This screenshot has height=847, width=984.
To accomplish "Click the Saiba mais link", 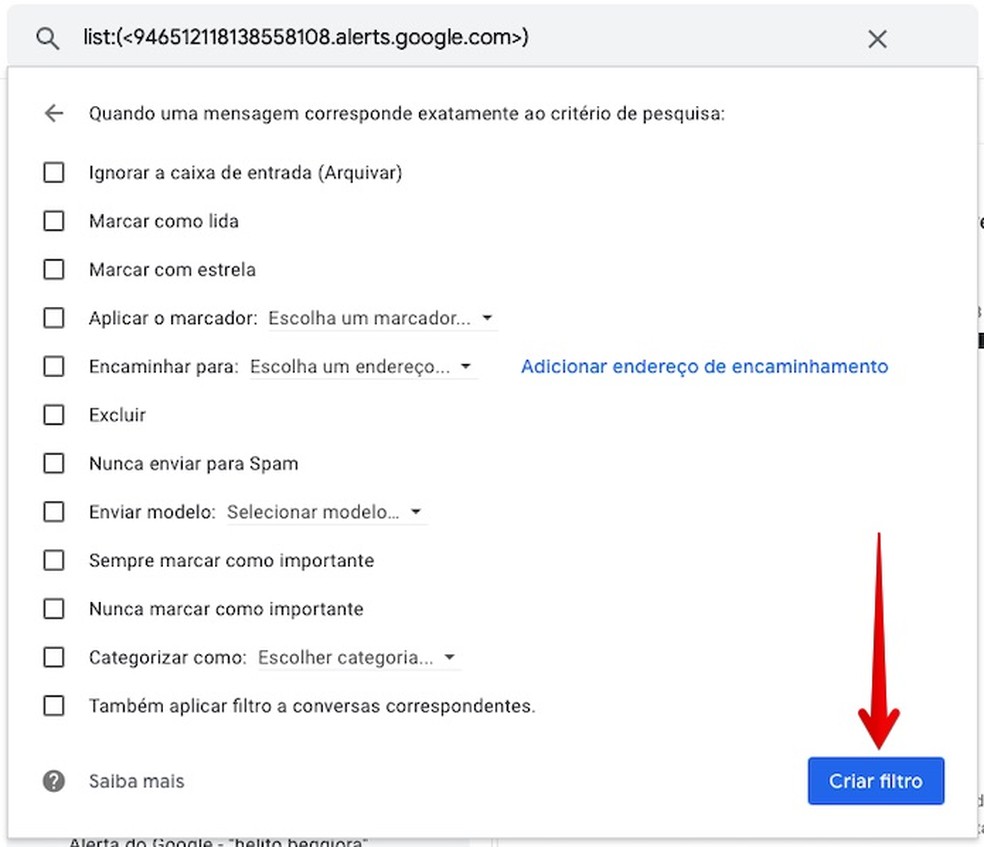I will pyautogui.click(x=136, y=781).
